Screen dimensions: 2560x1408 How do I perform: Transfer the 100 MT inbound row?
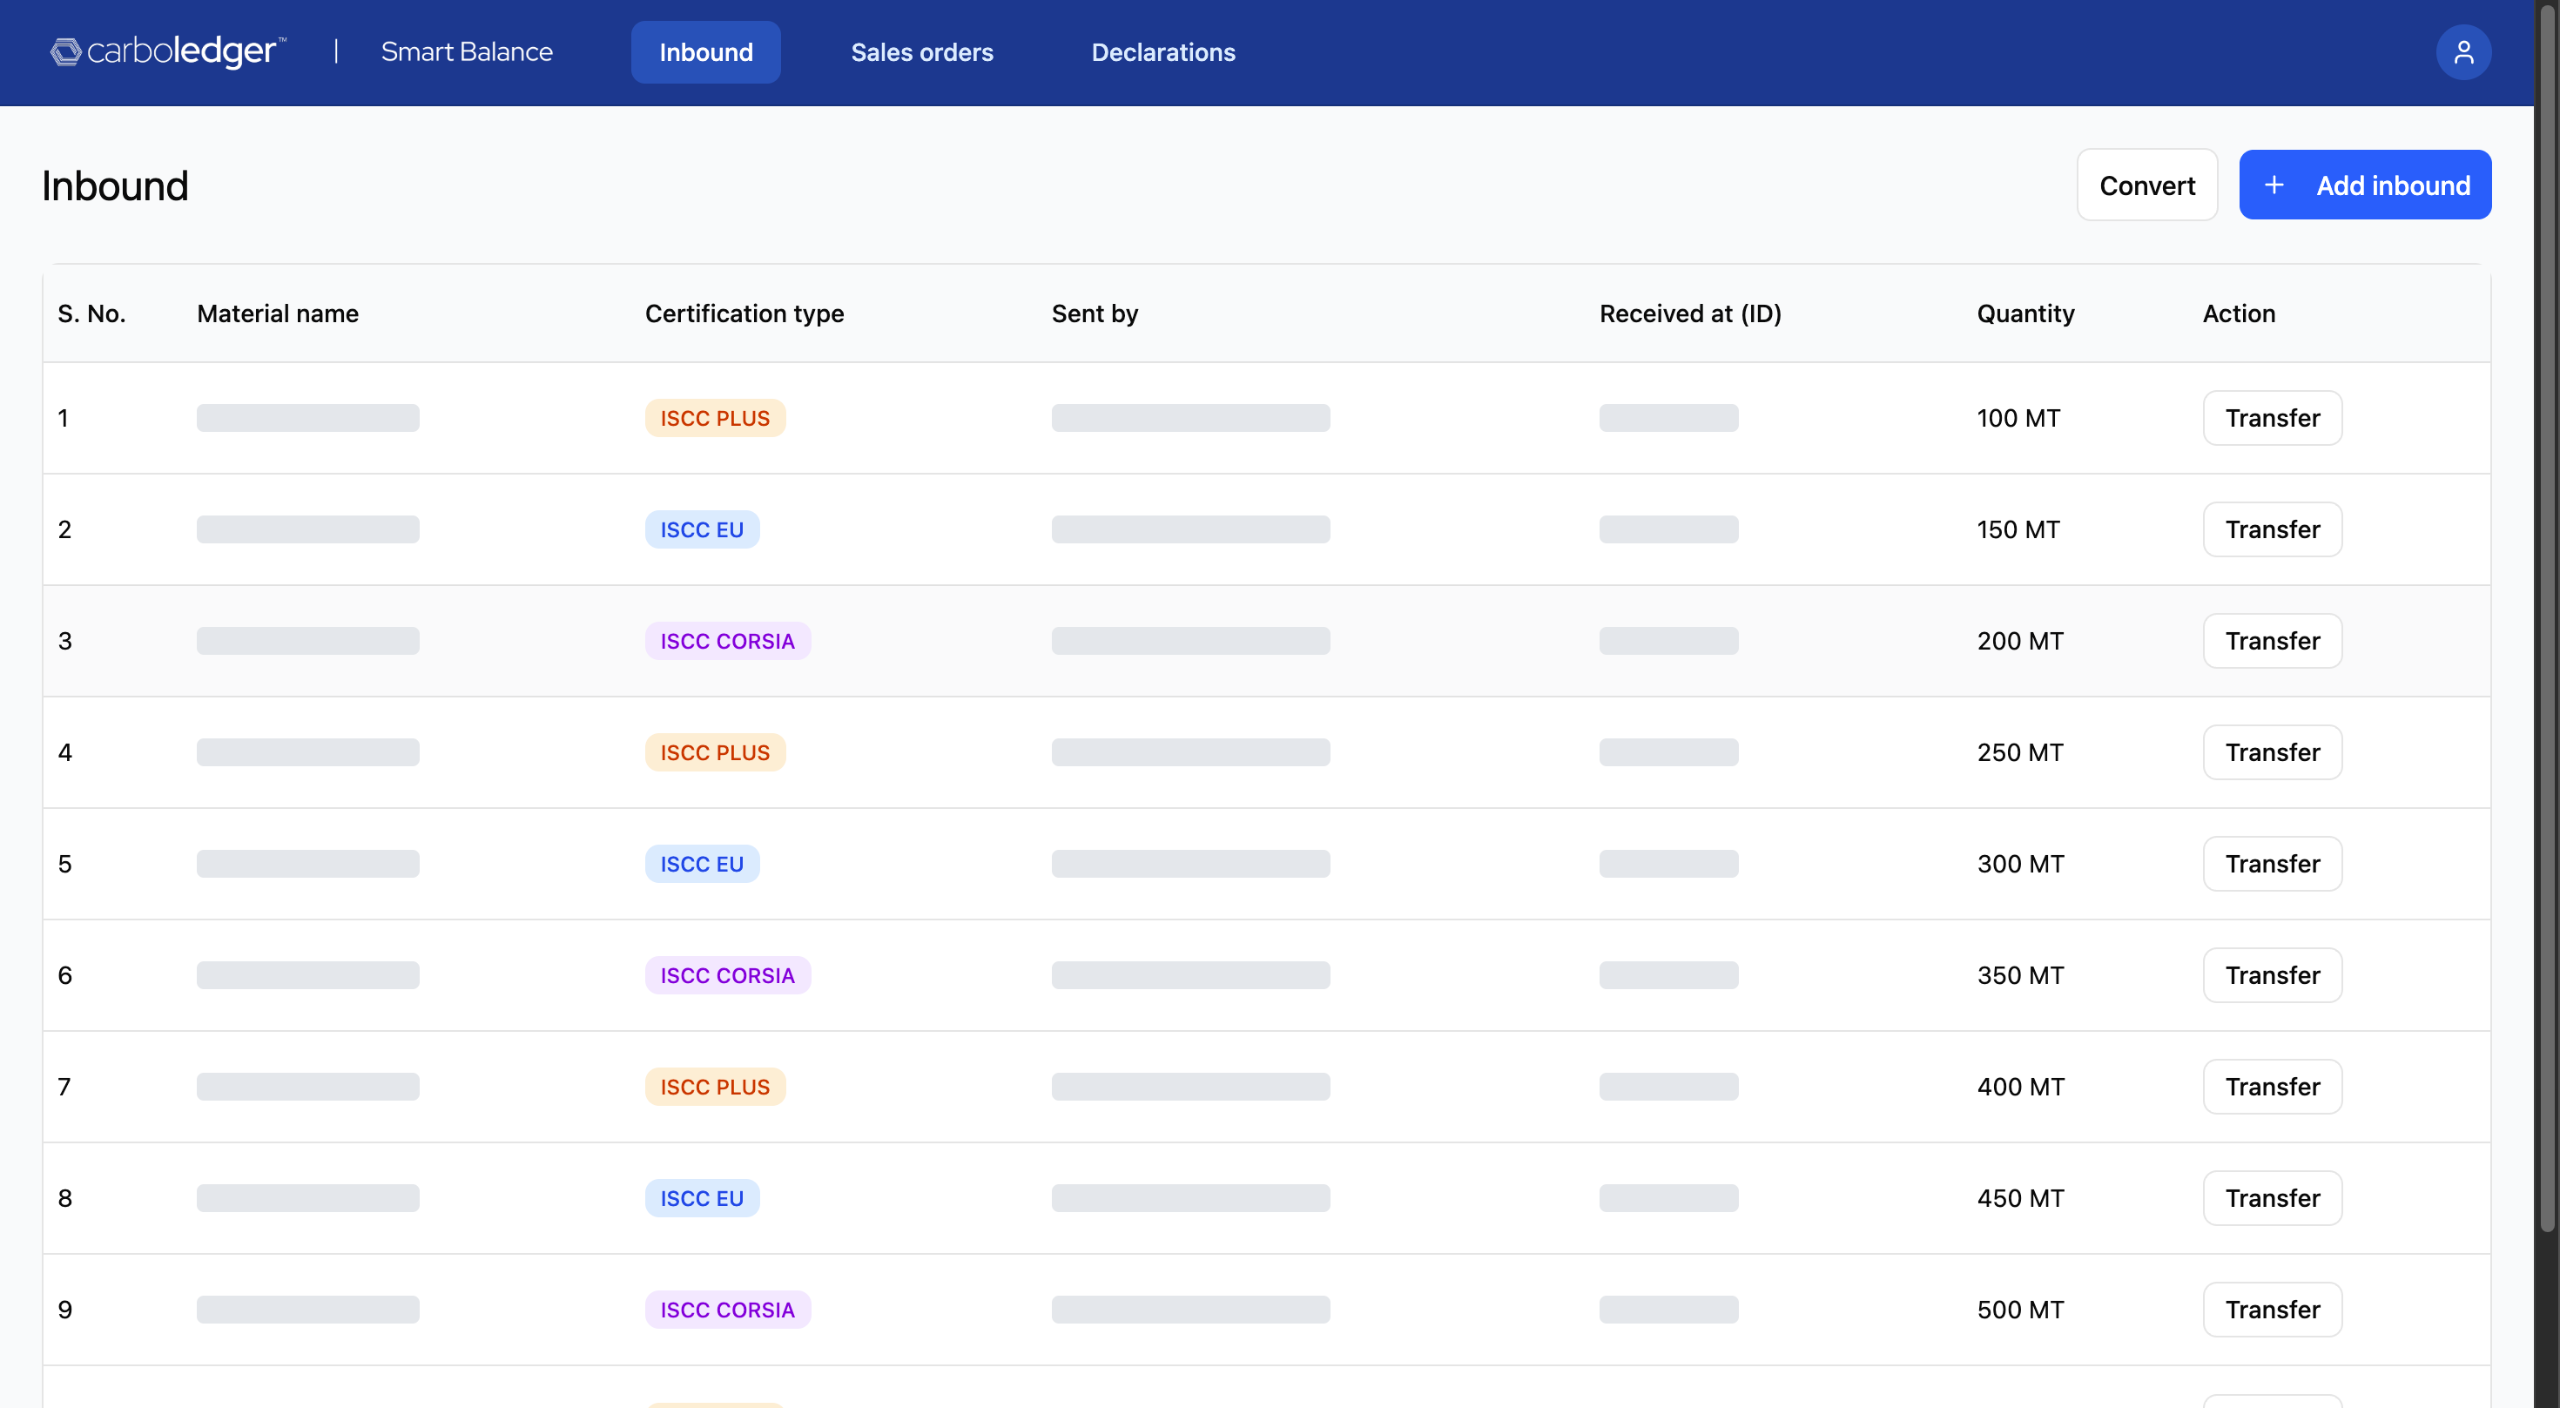tap(2271, 418)
